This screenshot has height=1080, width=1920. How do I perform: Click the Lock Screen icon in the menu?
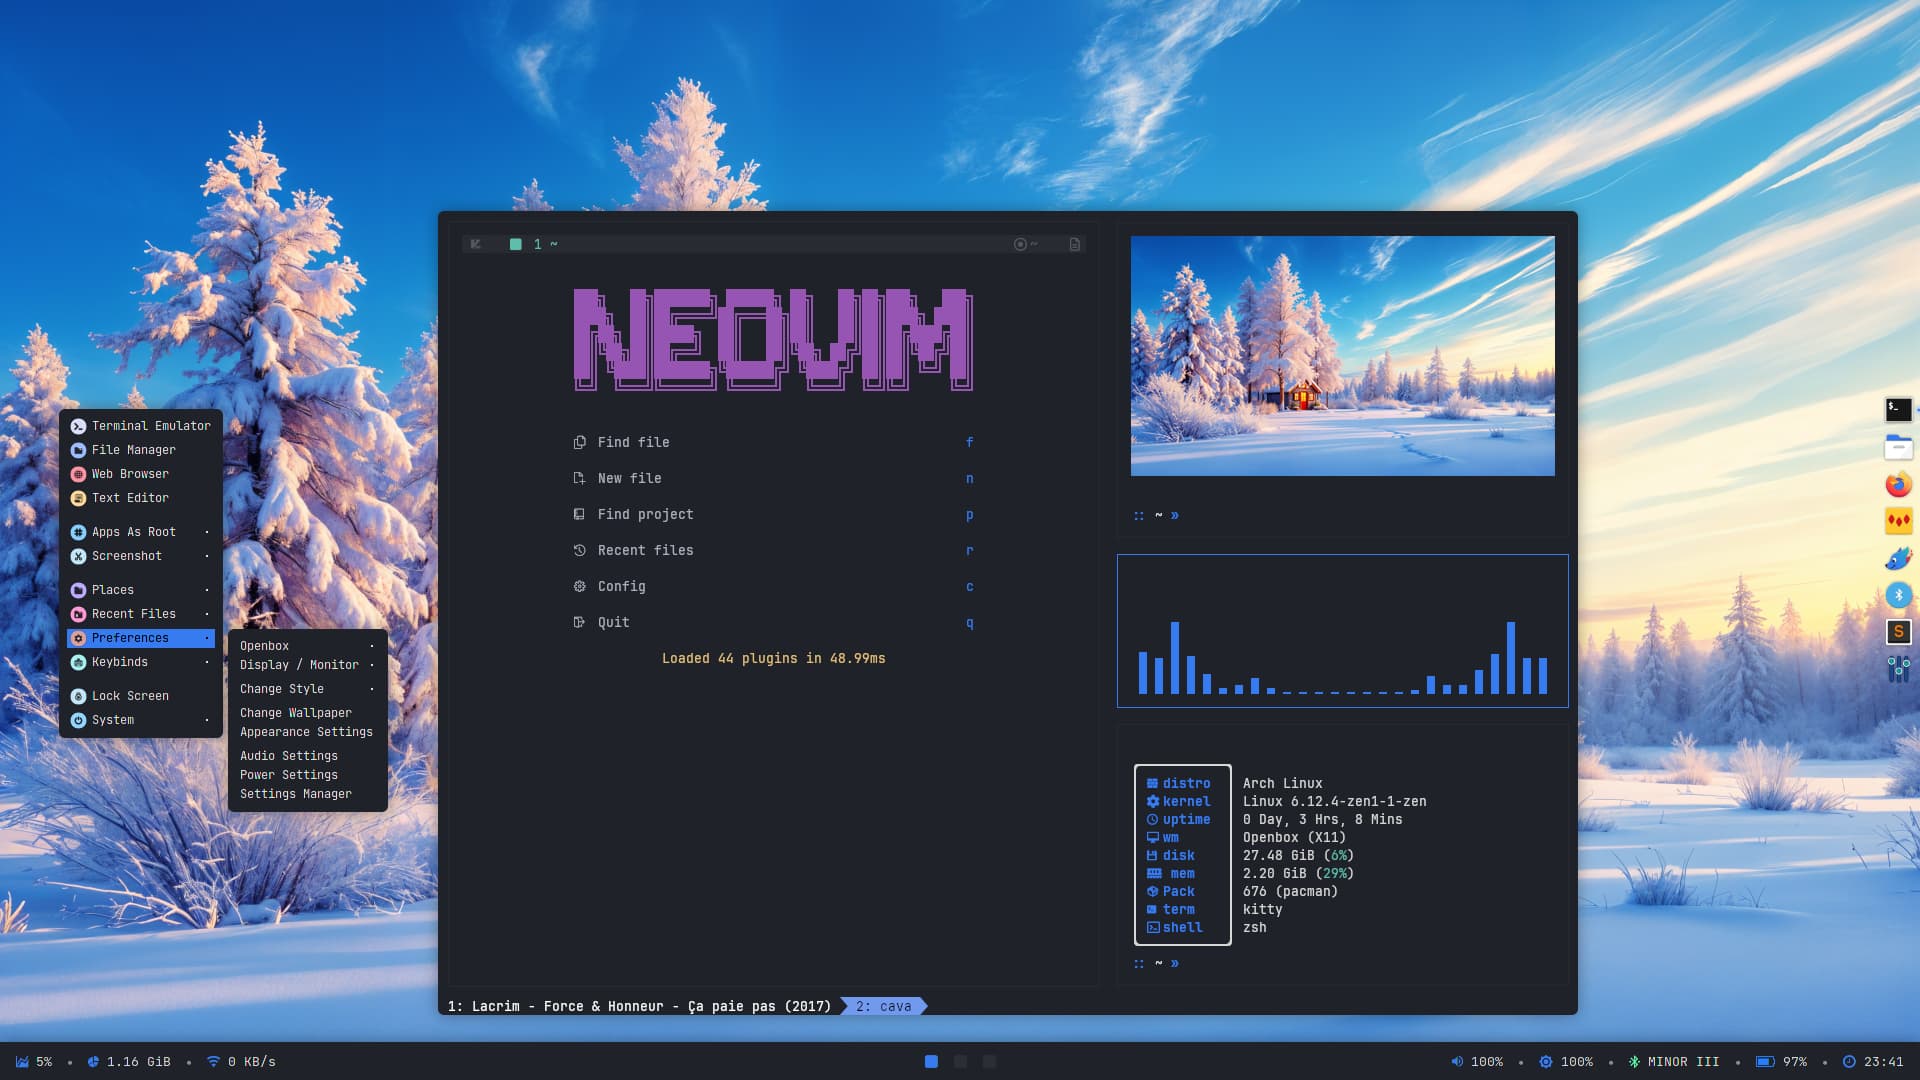click(78, 696)
